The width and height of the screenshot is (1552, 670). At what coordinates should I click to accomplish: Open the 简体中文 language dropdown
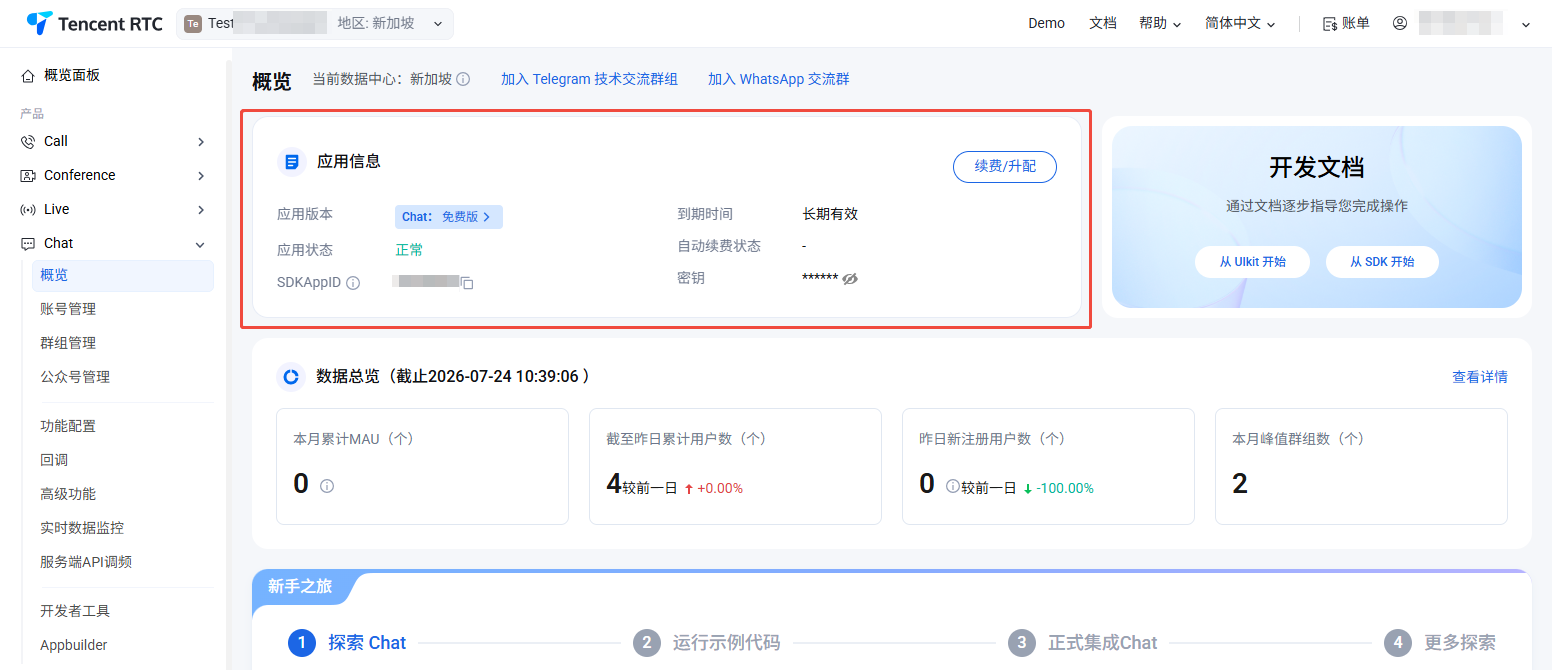1240,23
